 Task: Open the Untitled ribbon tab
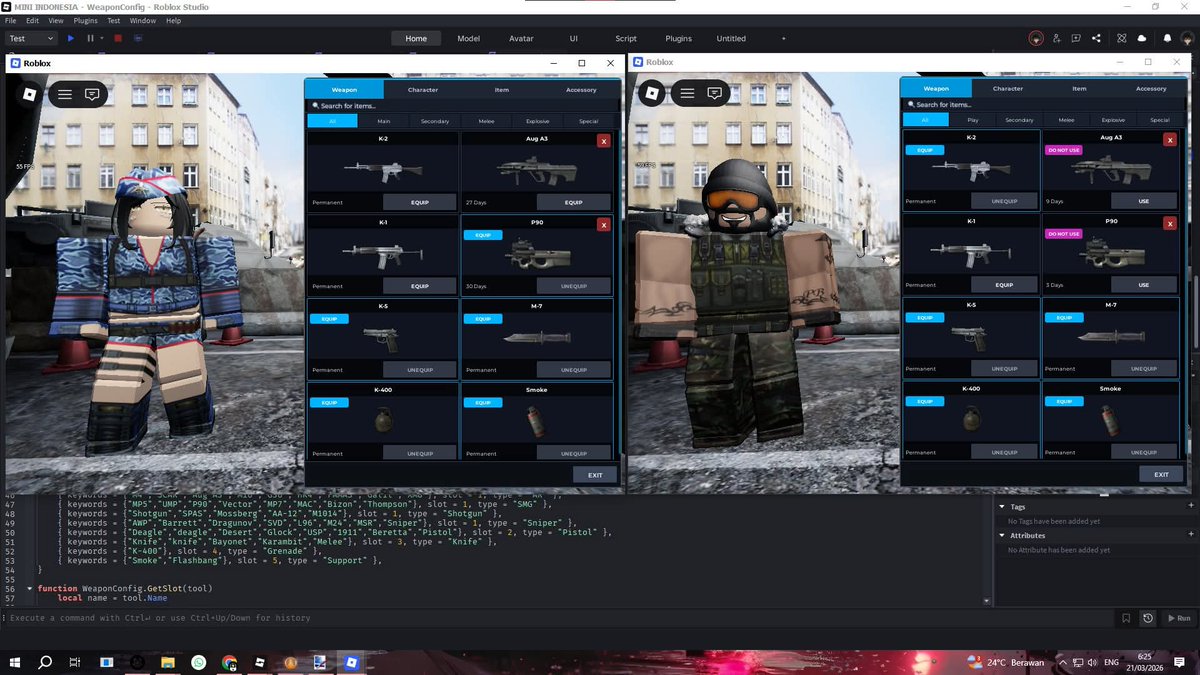(731, 38)
